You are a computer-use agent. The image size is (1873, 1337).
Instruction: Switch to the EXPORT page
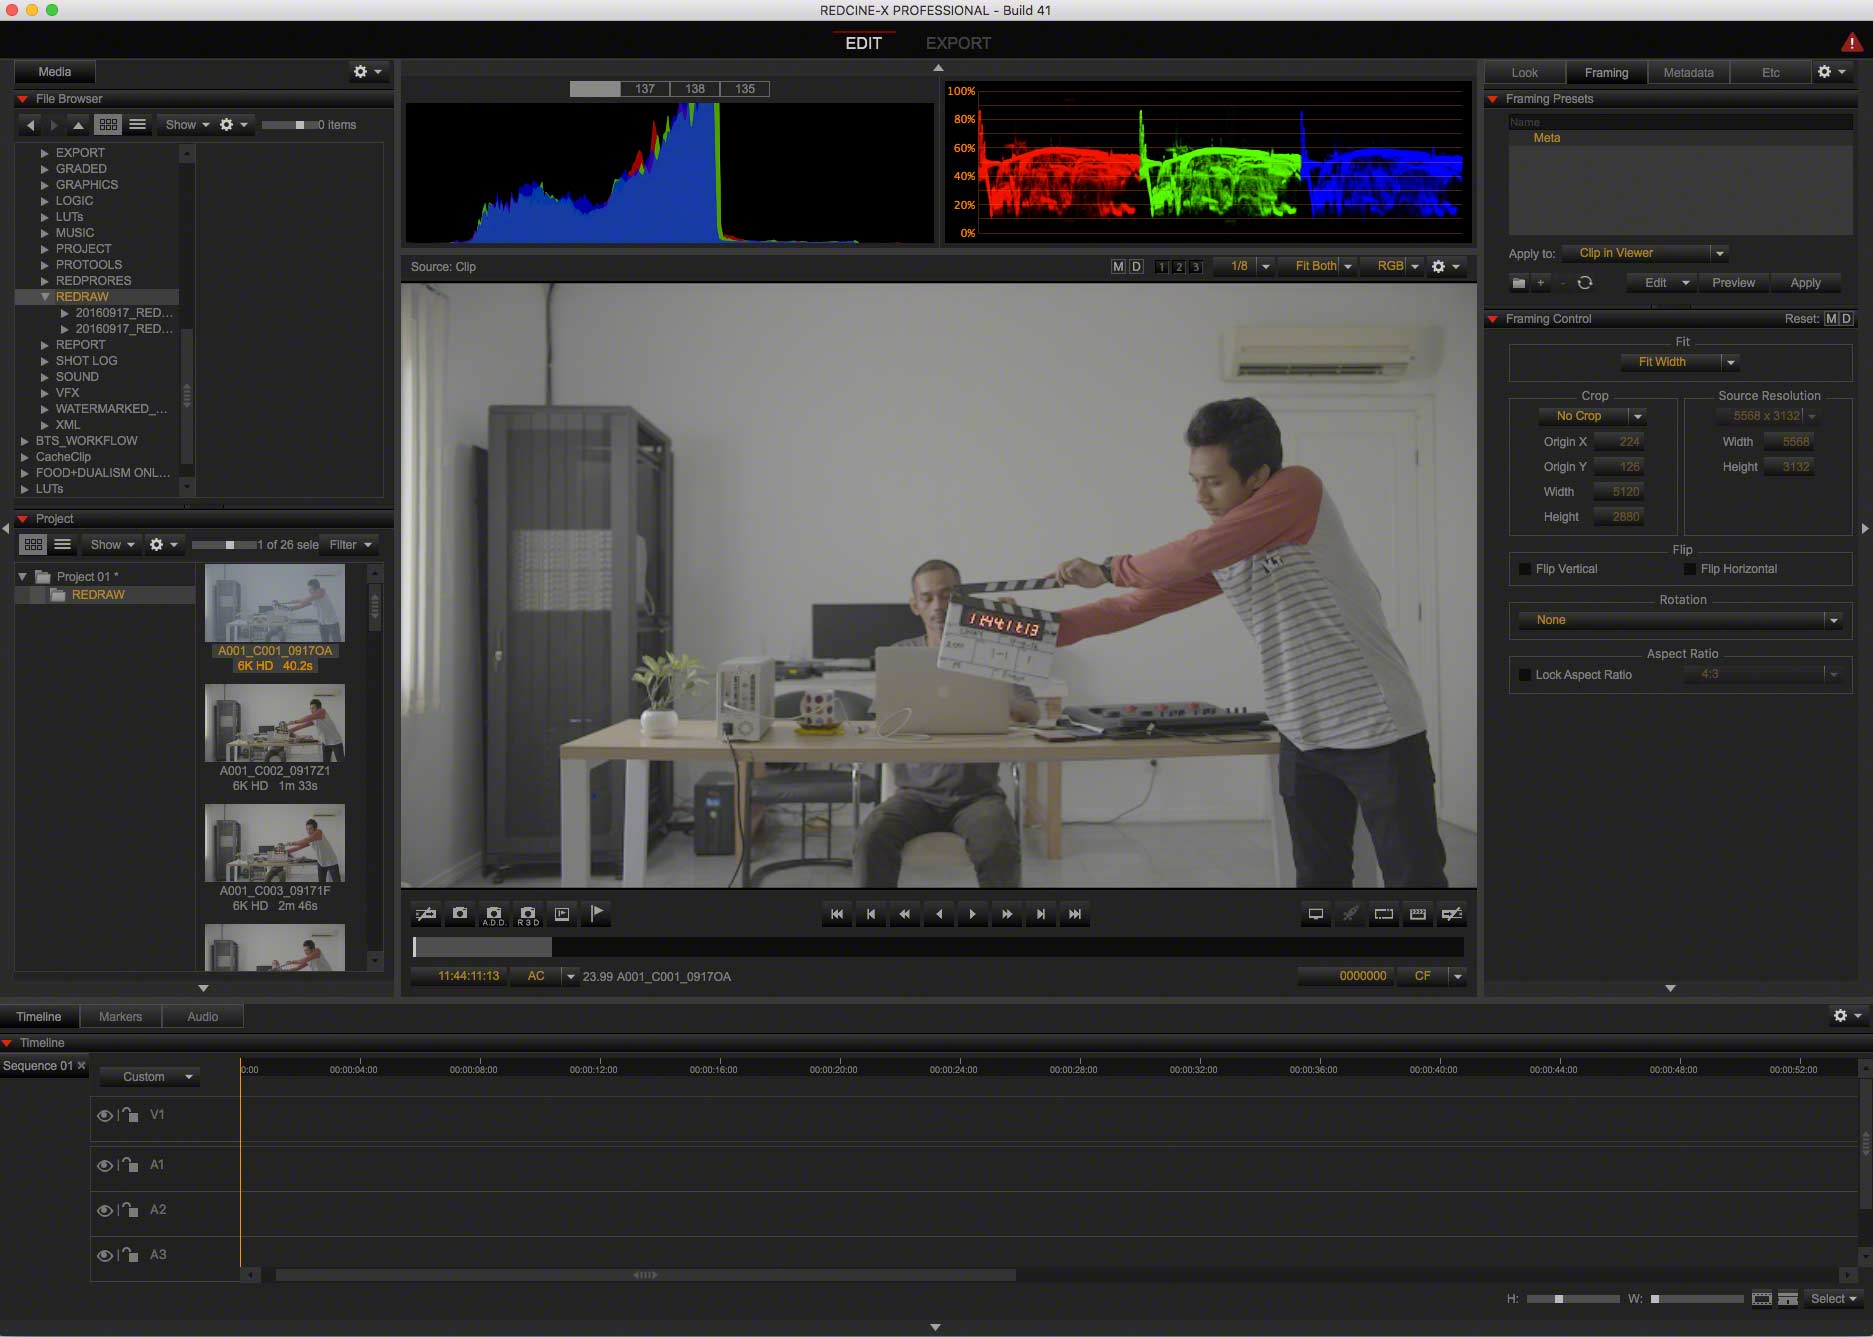[958, 43]
